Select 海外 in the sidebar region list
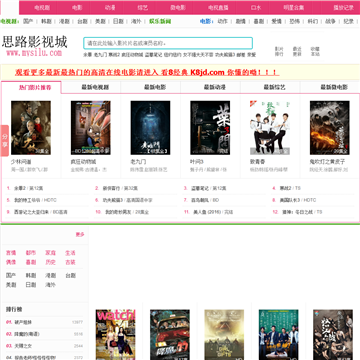This screenshot has width=360, height=360. point(50,285)
